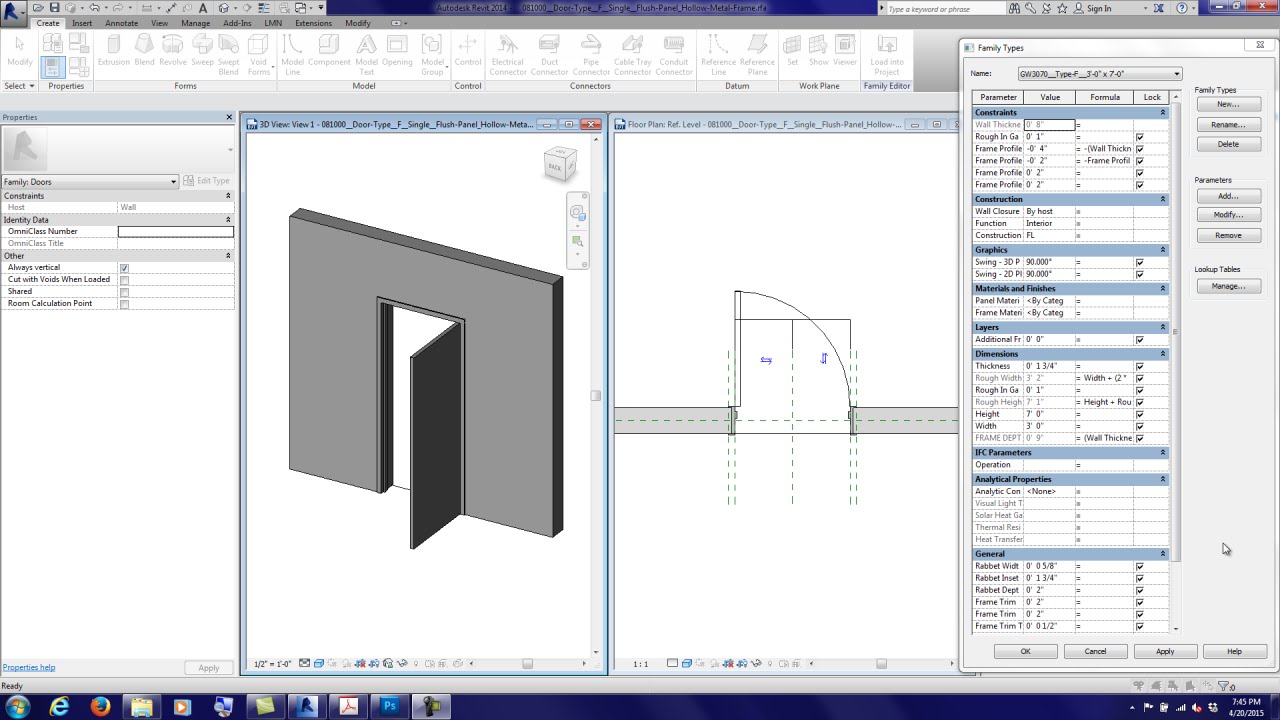This screenshot has width=1280, height=720.
Task: Enable the Shared checkbox
Action: (124, 291)
